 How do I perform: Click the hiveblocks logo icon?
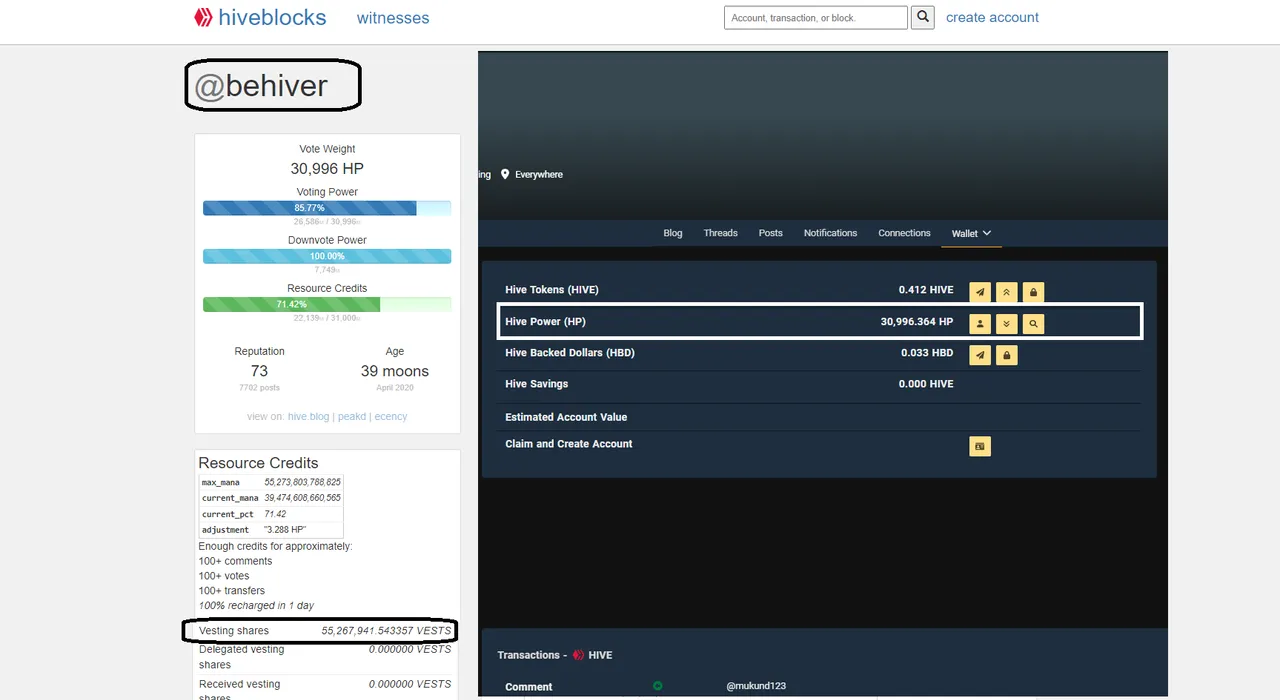pos(203,17)
